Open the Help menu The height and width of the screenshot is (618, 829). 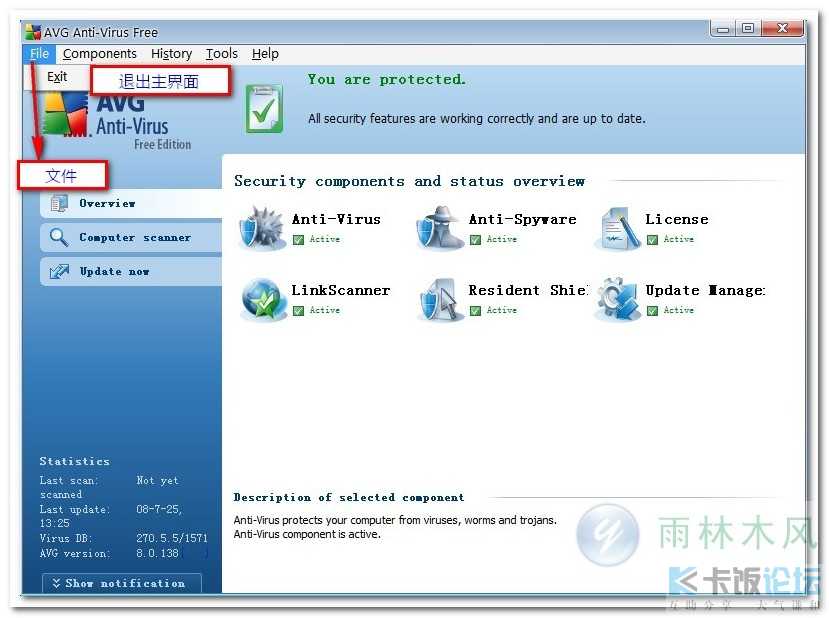click(x=265, y=54)
